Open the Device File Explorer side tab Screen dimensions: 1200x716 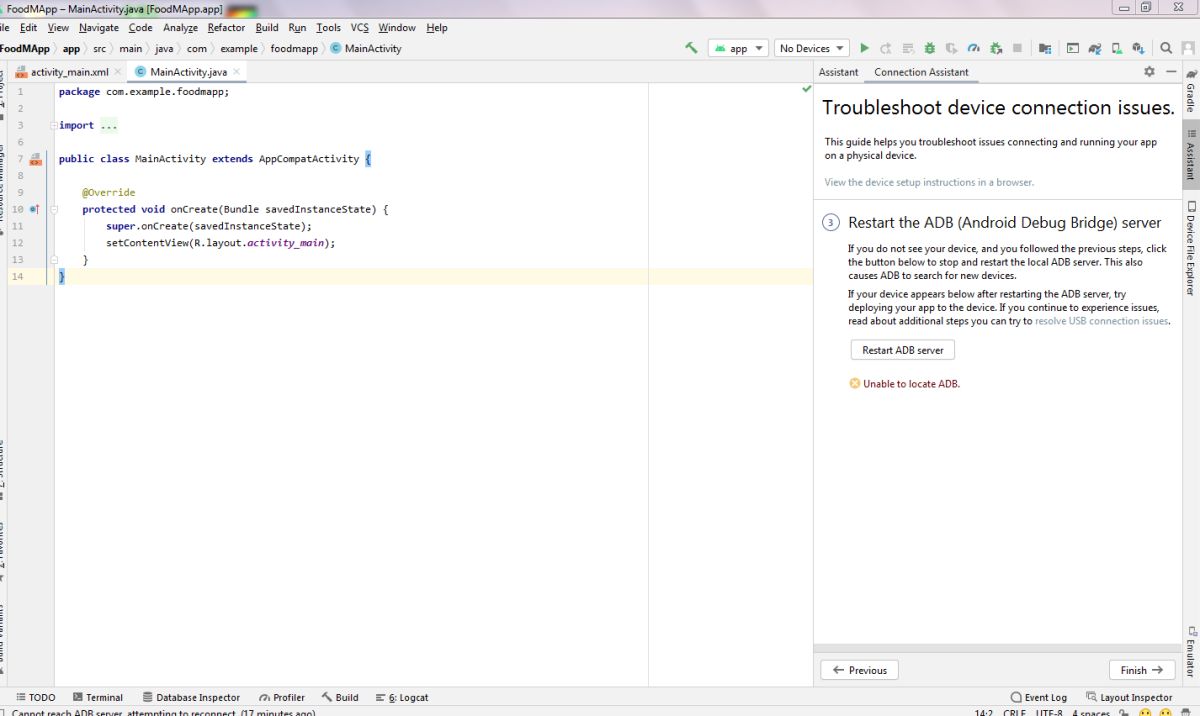tap(1190, 248)
